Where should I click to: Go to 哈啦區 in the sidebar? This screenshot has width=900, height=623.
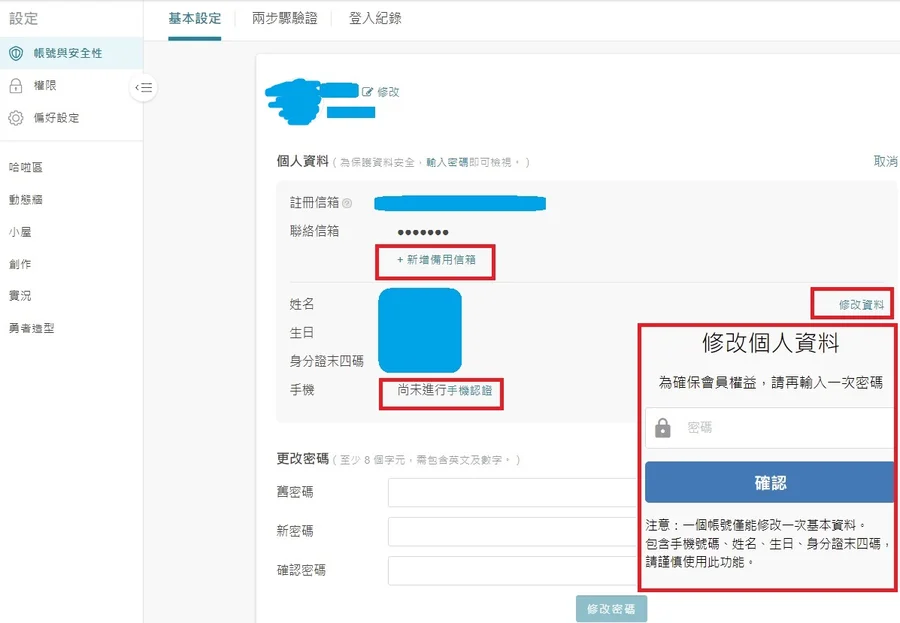point(26,168)
